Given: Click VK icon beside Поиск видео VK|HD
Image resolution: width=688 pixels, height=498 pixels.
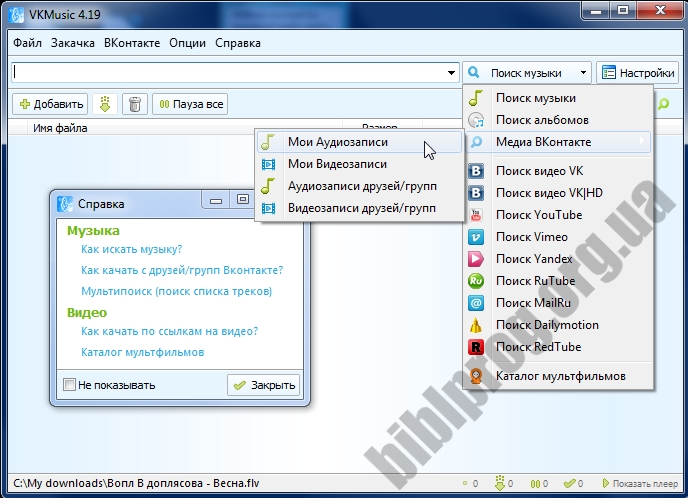Looking at the screenshot, I should coord(476,193).
